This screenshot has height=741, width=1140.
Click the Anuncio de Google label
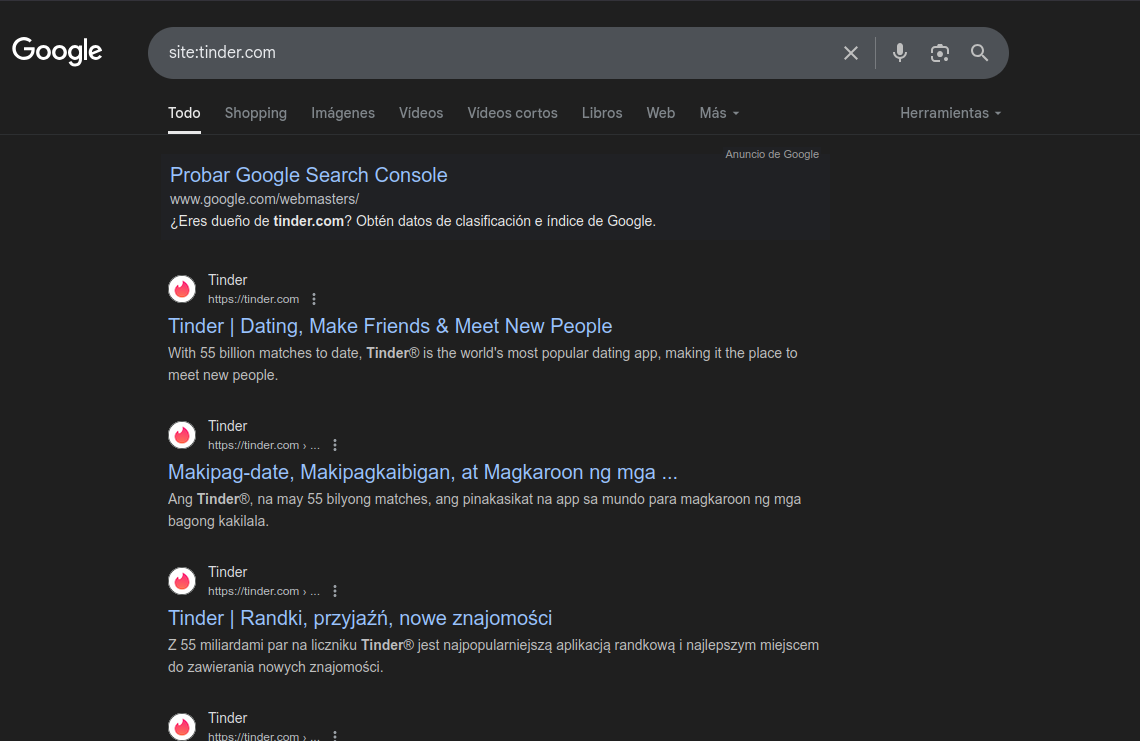[x=771, y=154]
